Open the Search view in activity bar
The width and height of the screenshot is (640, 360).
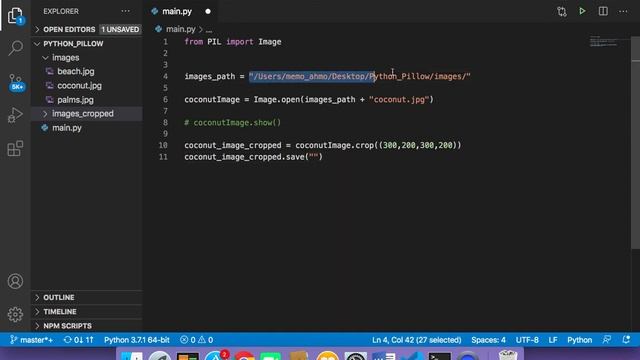16,48
